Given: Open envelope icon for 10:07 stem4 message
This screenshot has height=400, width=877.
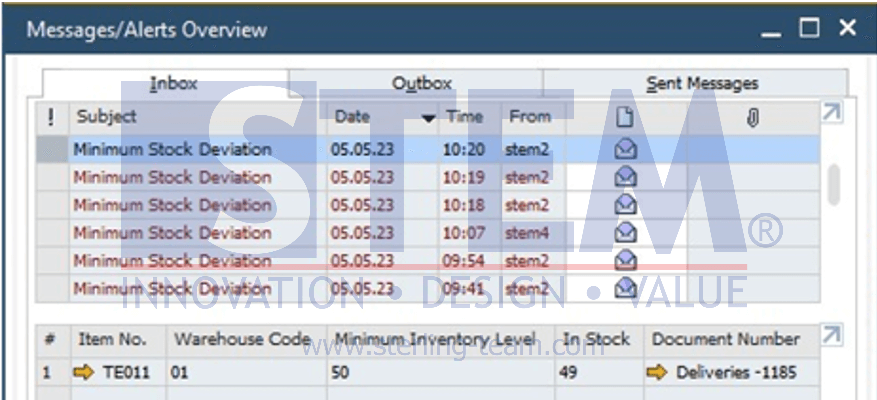Looking at the screenshot, I should 625,233.
